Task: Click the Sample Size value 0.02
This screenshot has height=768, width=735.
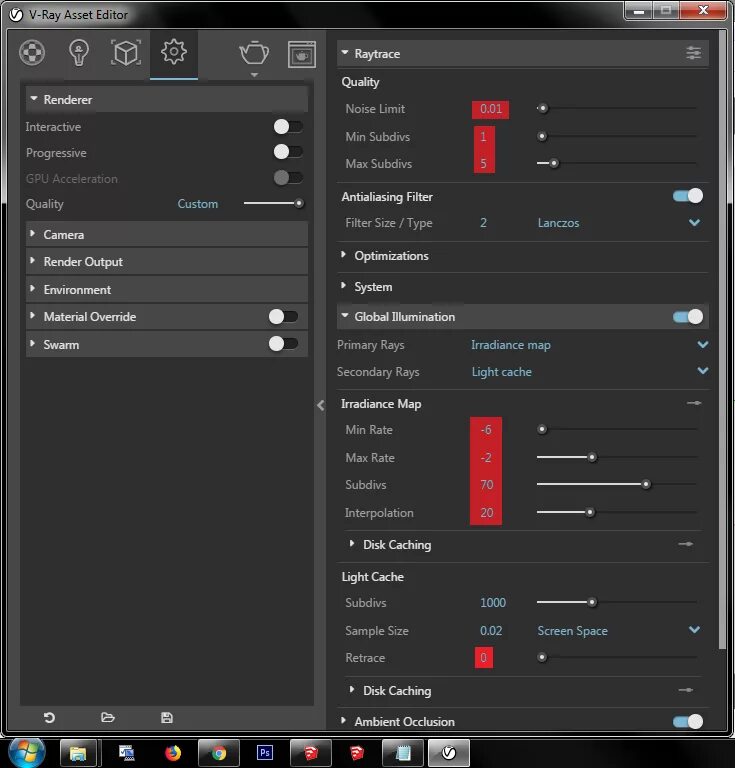Action: [491, 631]
